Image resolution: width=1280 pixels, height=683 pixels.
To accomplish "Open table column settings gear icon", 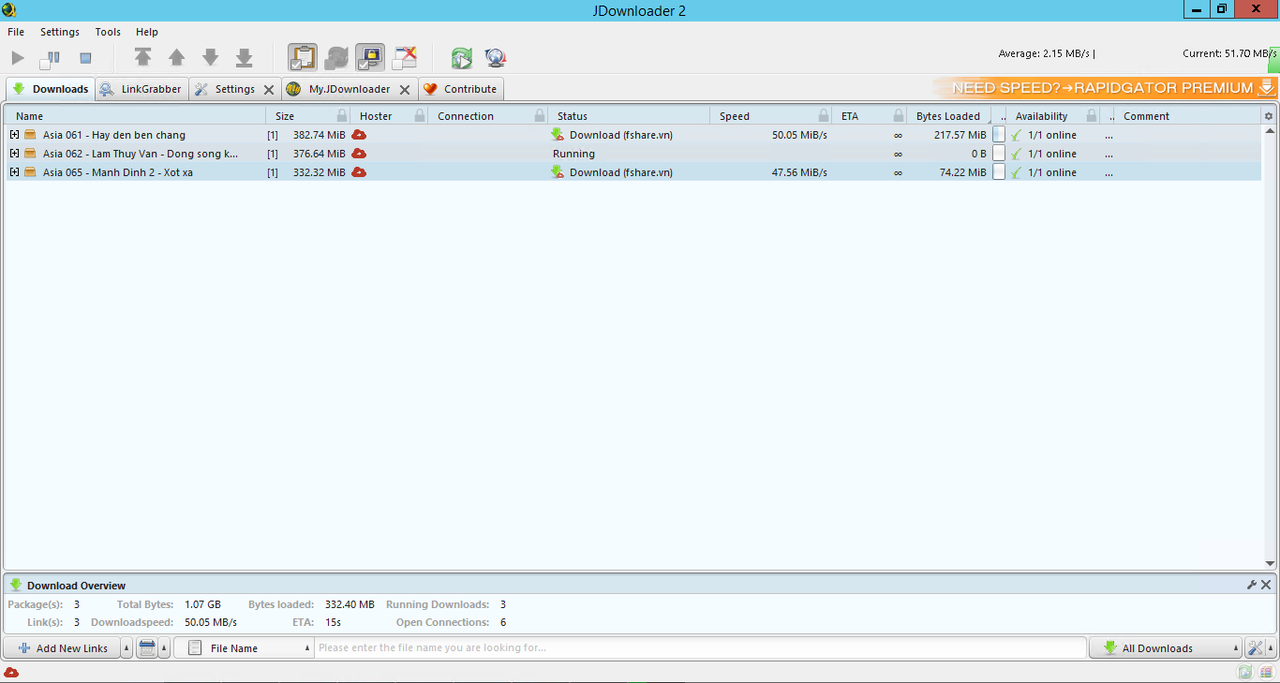I will 1269,116.
